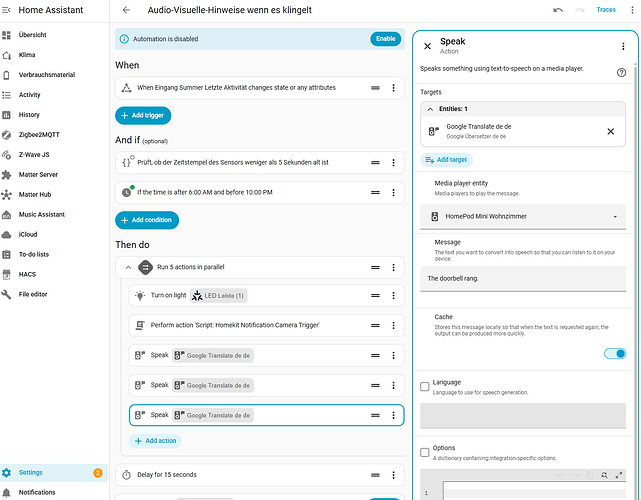Select the Delay for 15 seconds action
The width and height of the screenshot is (641, 500).
(x=260, y=475)
